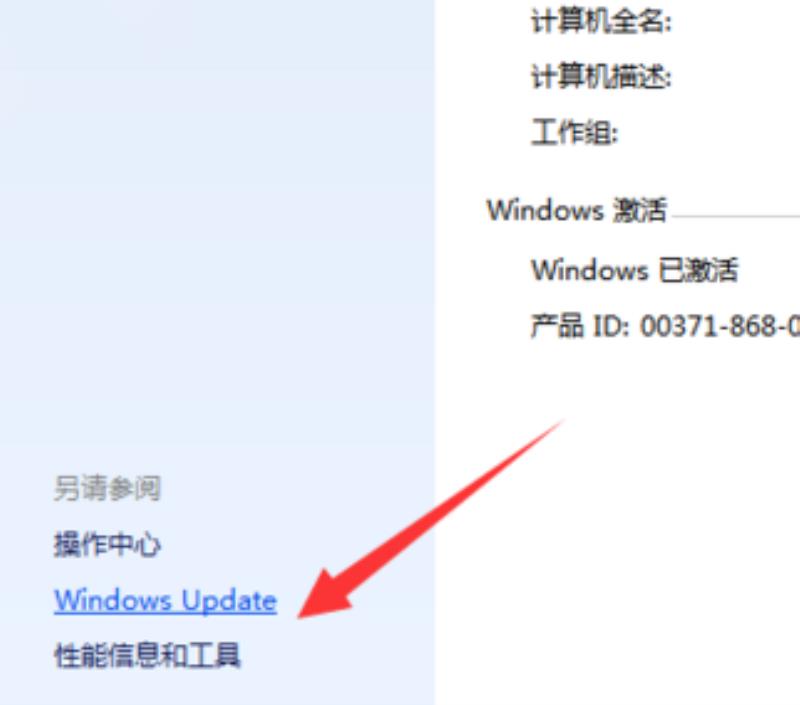Screen dimensions: 800x705
Task: Click the Windows 激活 section heading
Action: [x=577, y=210]
